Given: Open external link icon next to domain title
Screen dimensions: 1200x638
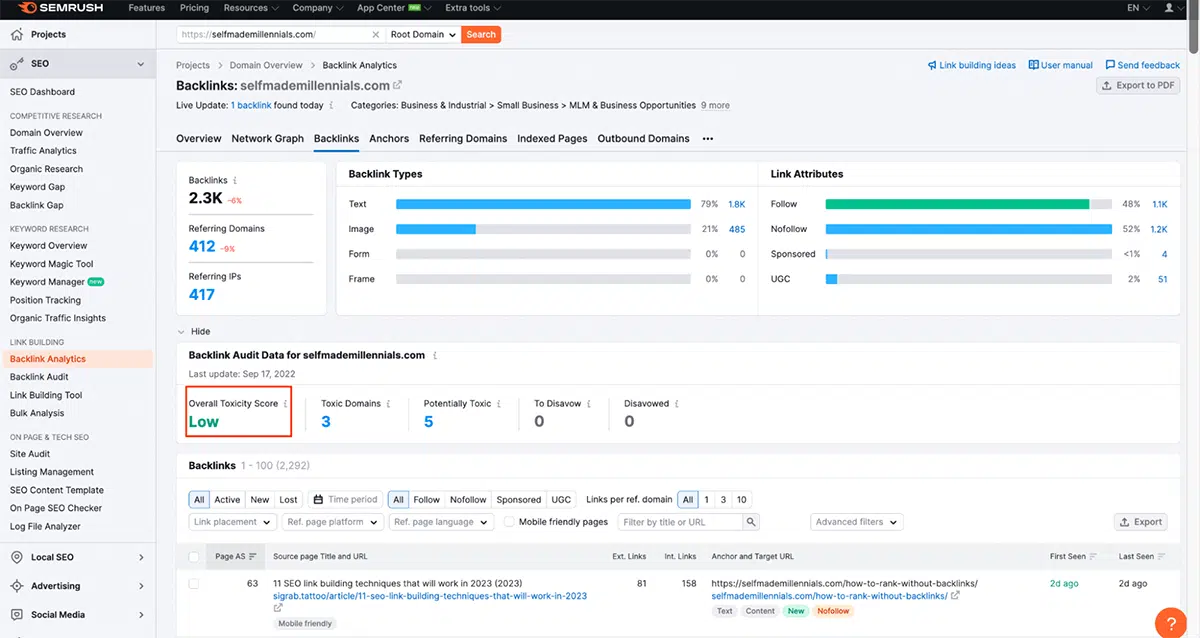Looking at the screenshot, I should tap(397, 86).
